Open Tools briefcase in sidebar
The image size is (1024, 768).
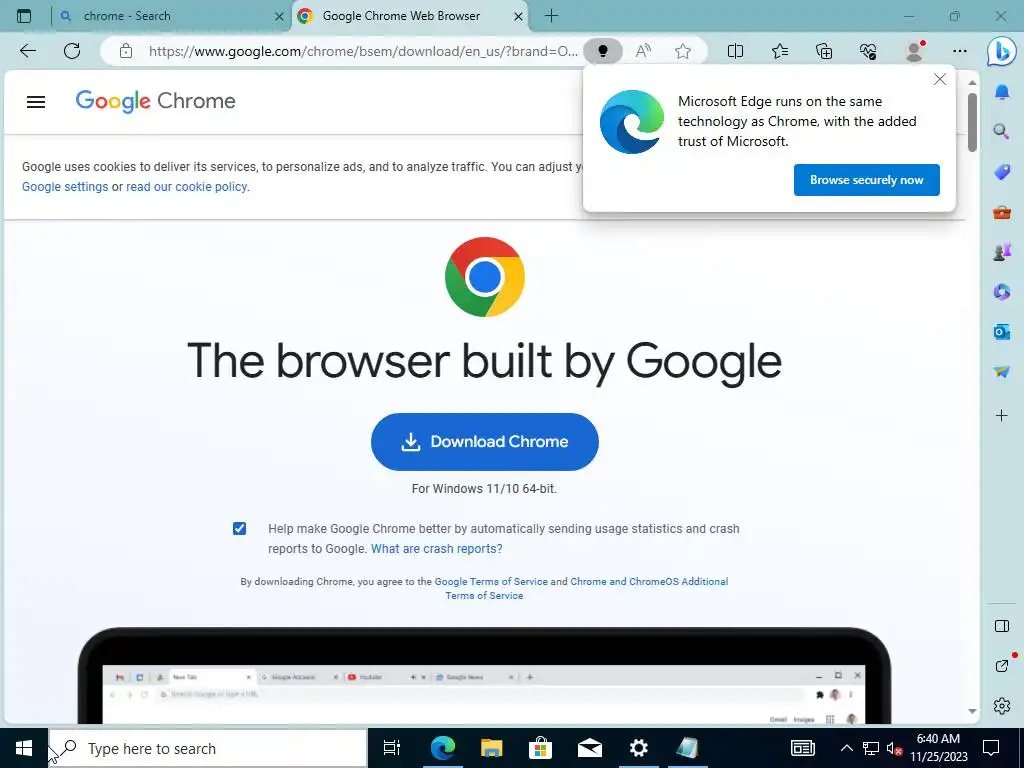point(1002,212)
